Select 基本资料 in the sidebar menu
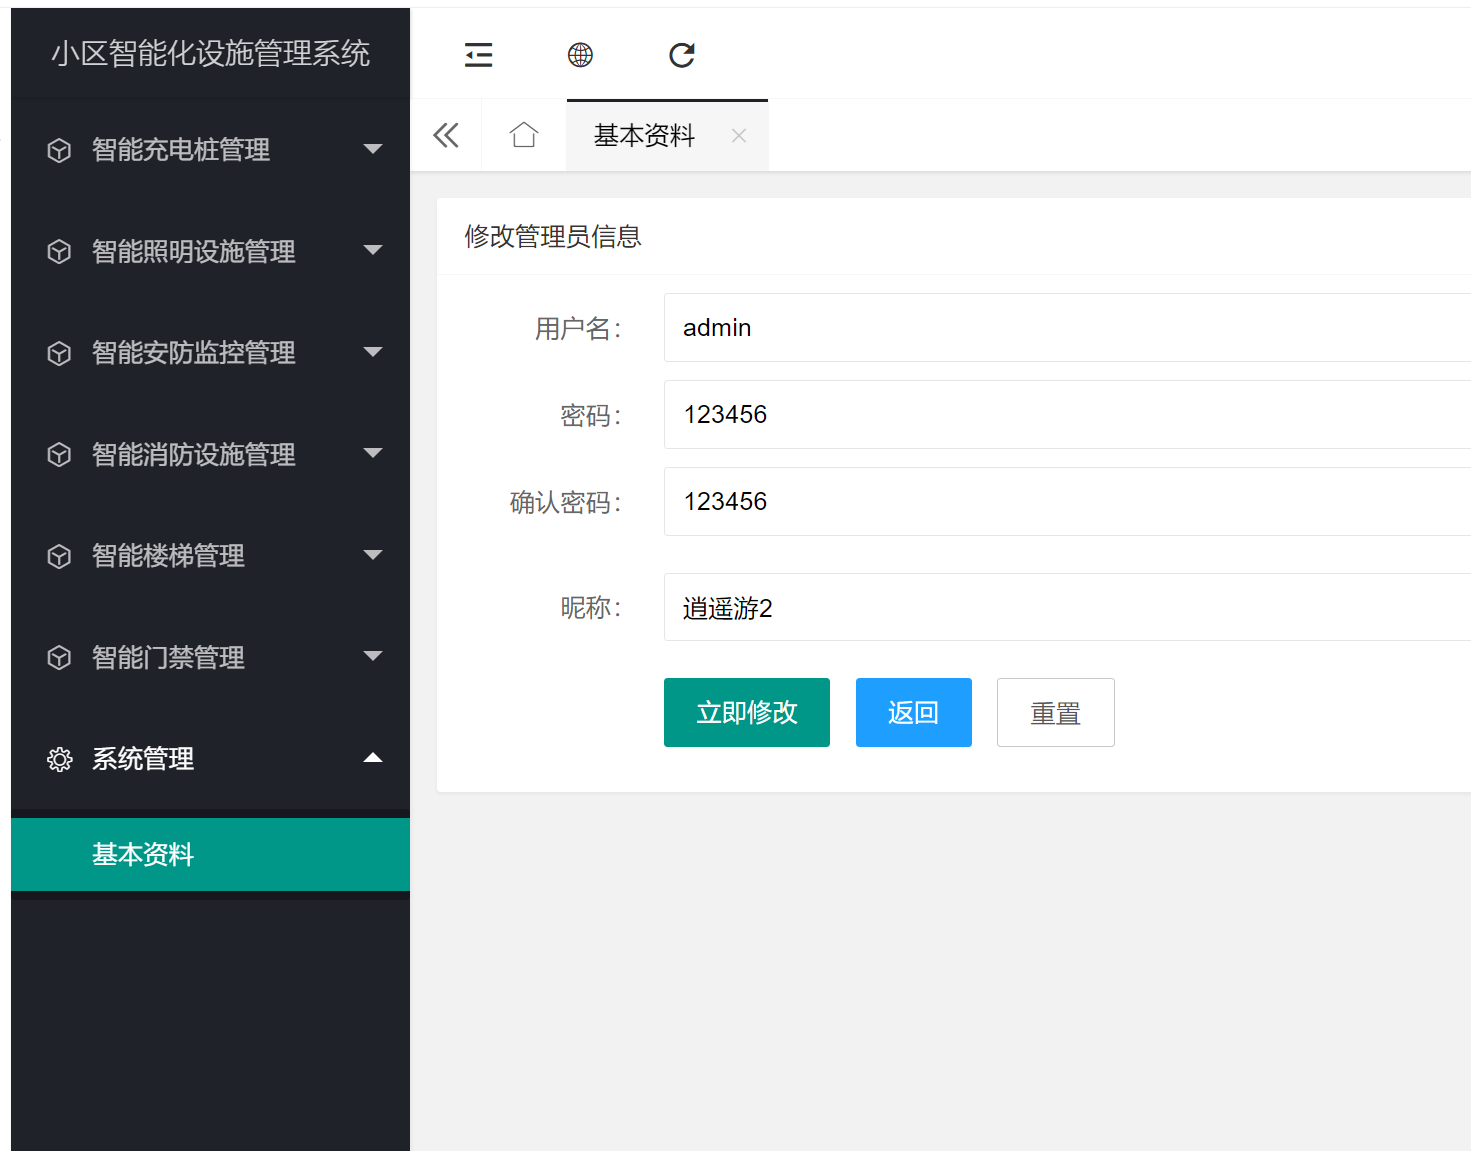This screenshot has width=1471, height=1151. [x=143, y=855]
